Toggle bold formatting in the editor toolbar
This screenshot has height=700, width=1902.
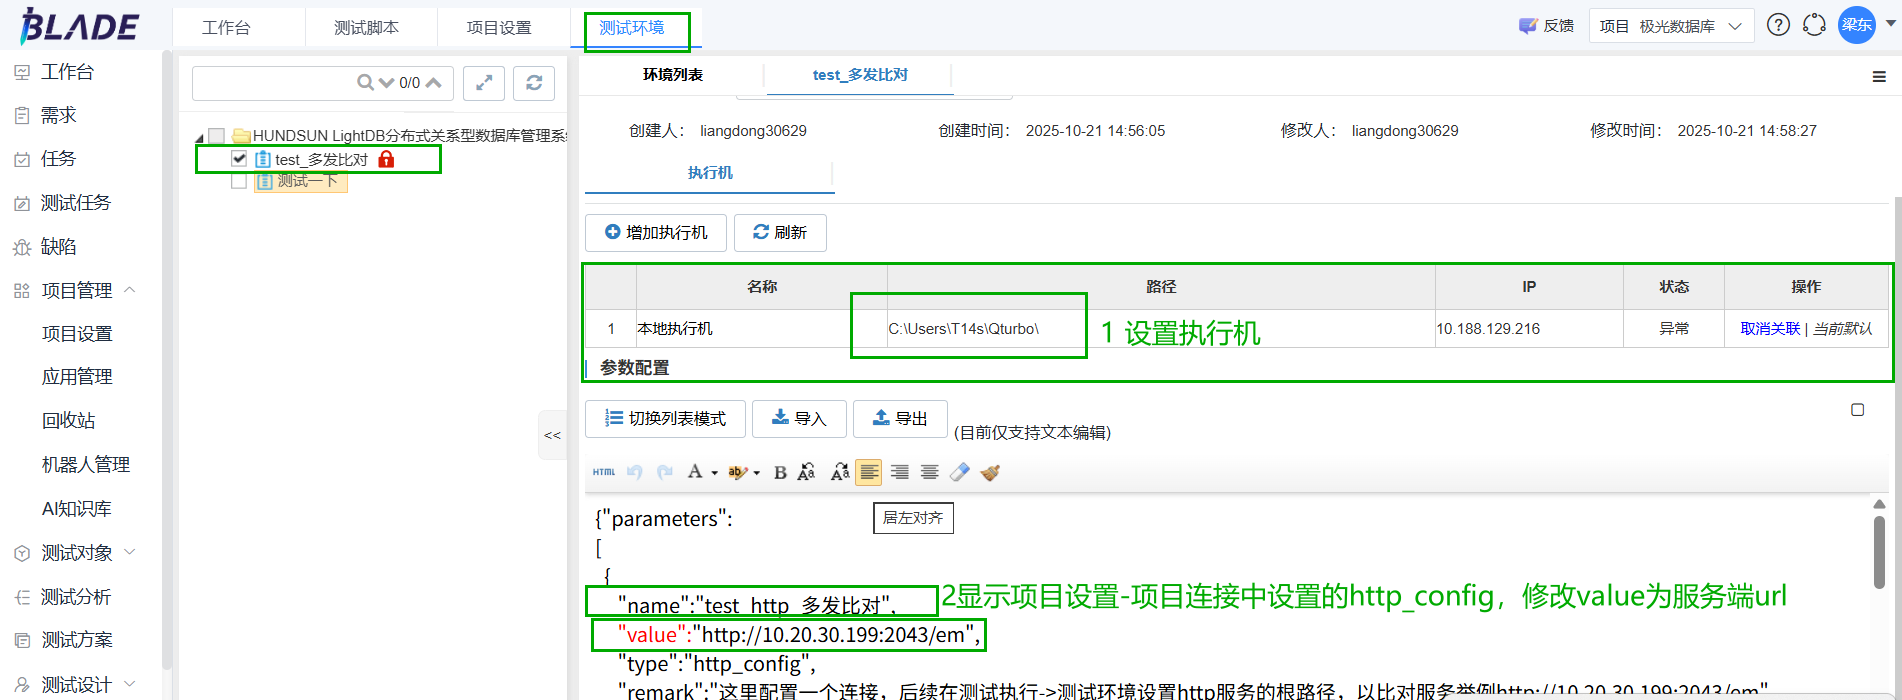pyautogui.click(x=780, y=473)
